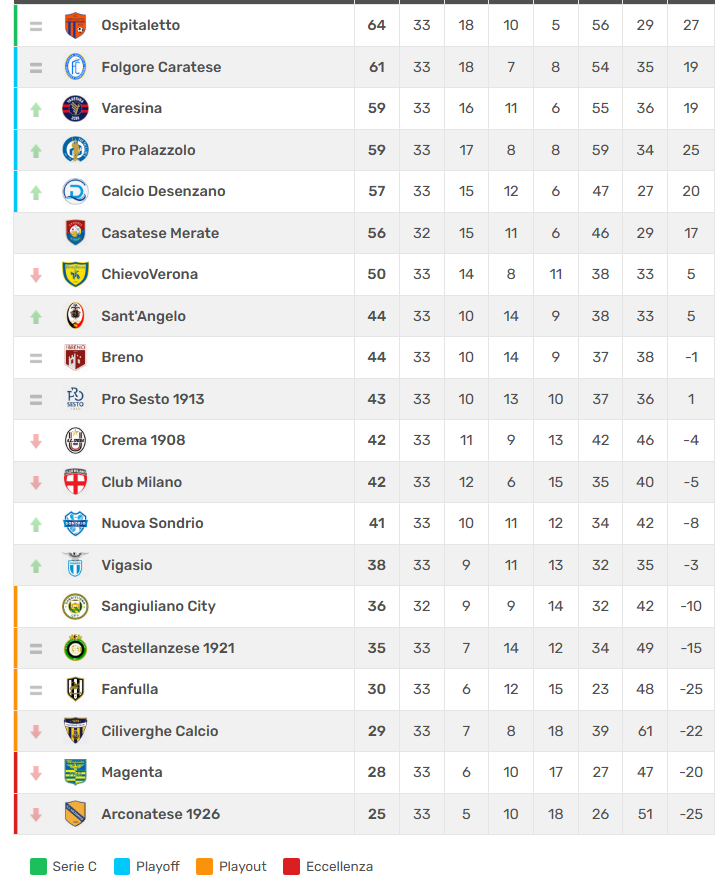
Task: Click the green Serie C legend swatch
Action: 39,866
